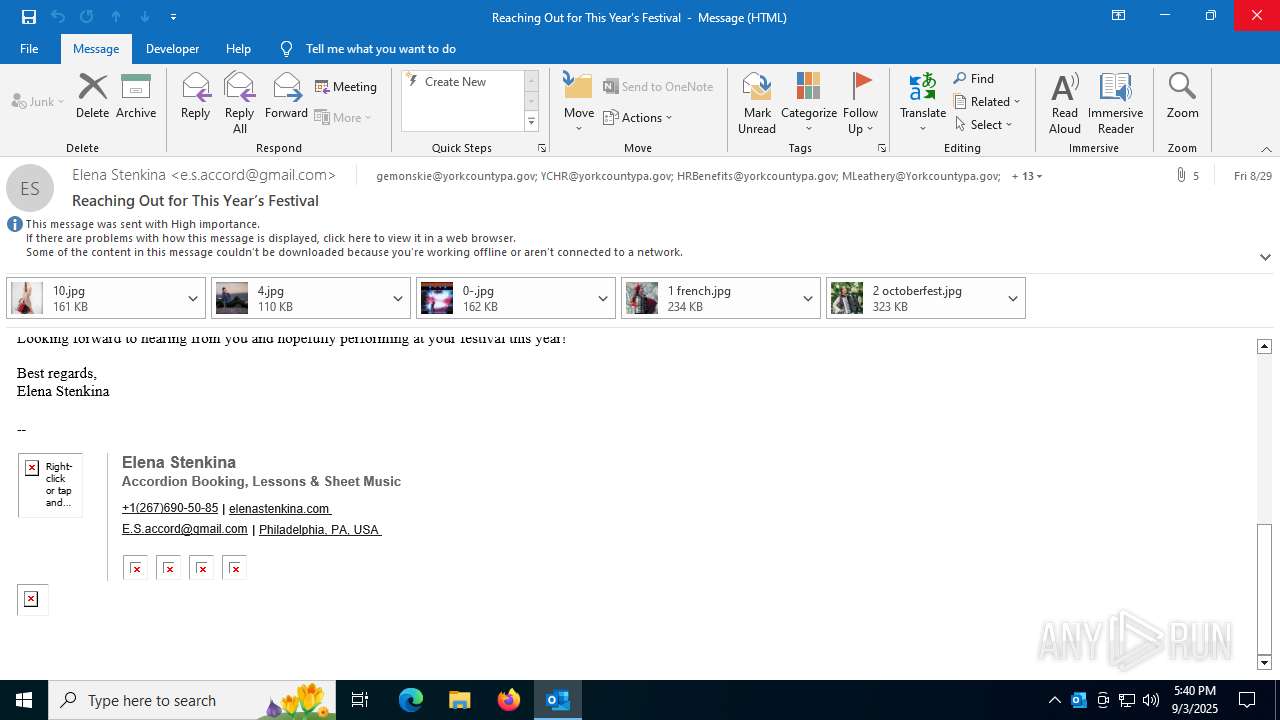The height and width of the screenshot is (720, 1280).
Task: Open attachment 2 octoberfest.jpg
Action: coord(915,298)
